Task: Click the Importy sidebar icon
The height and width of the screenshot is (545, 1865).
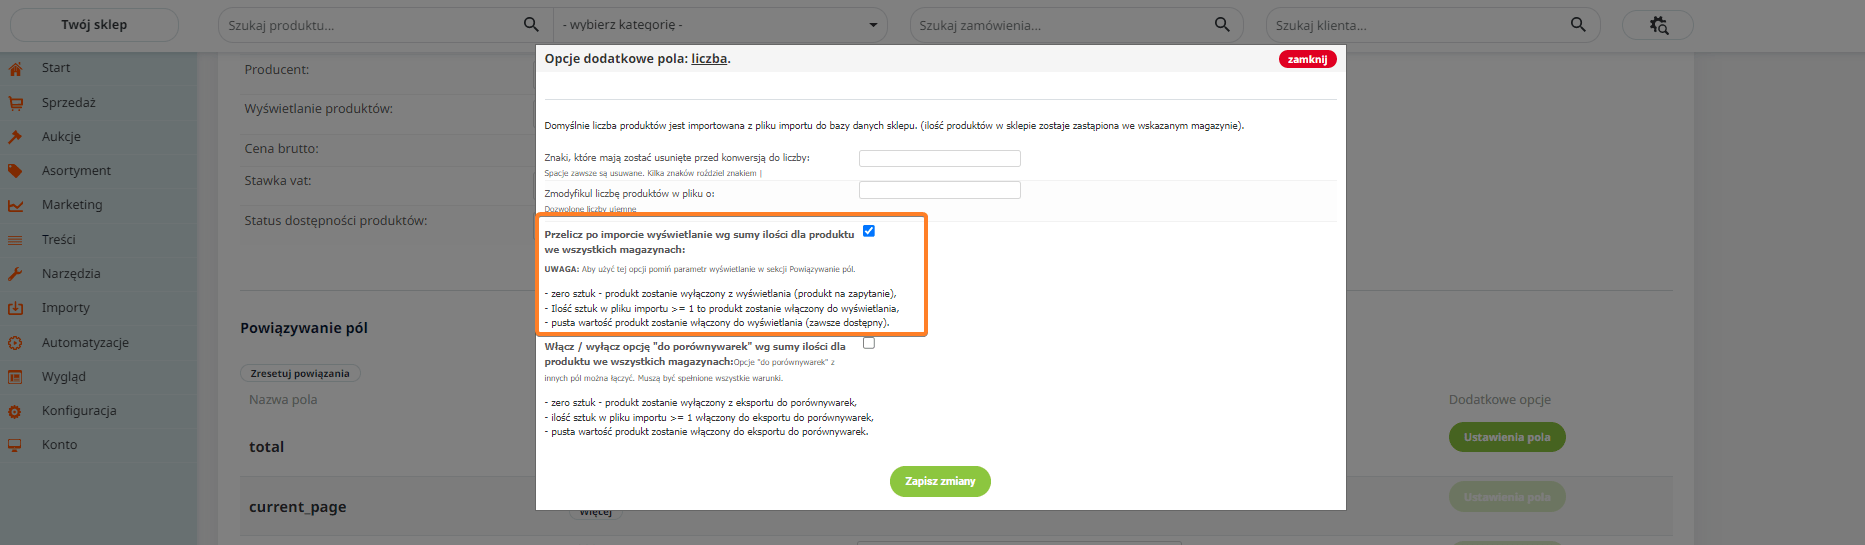Action: (15, 308)
